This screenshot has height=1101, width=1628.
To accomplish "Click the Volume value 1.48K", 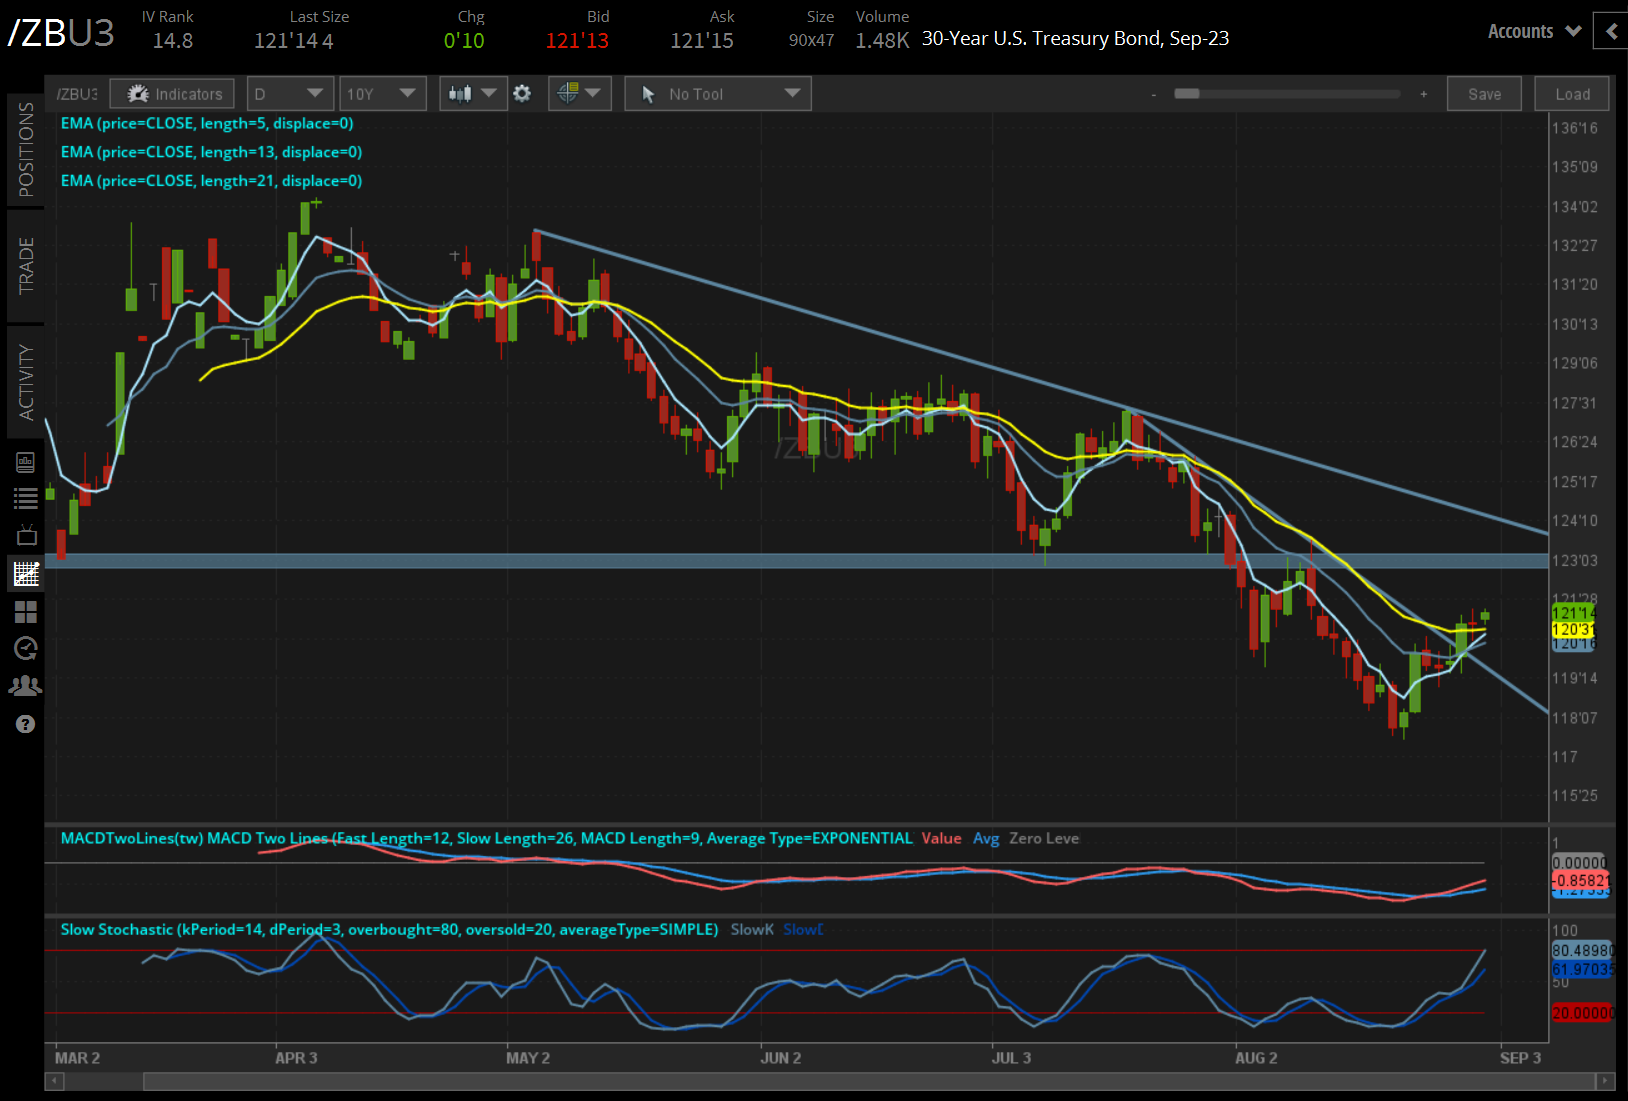I will click(x=882, y=41).
